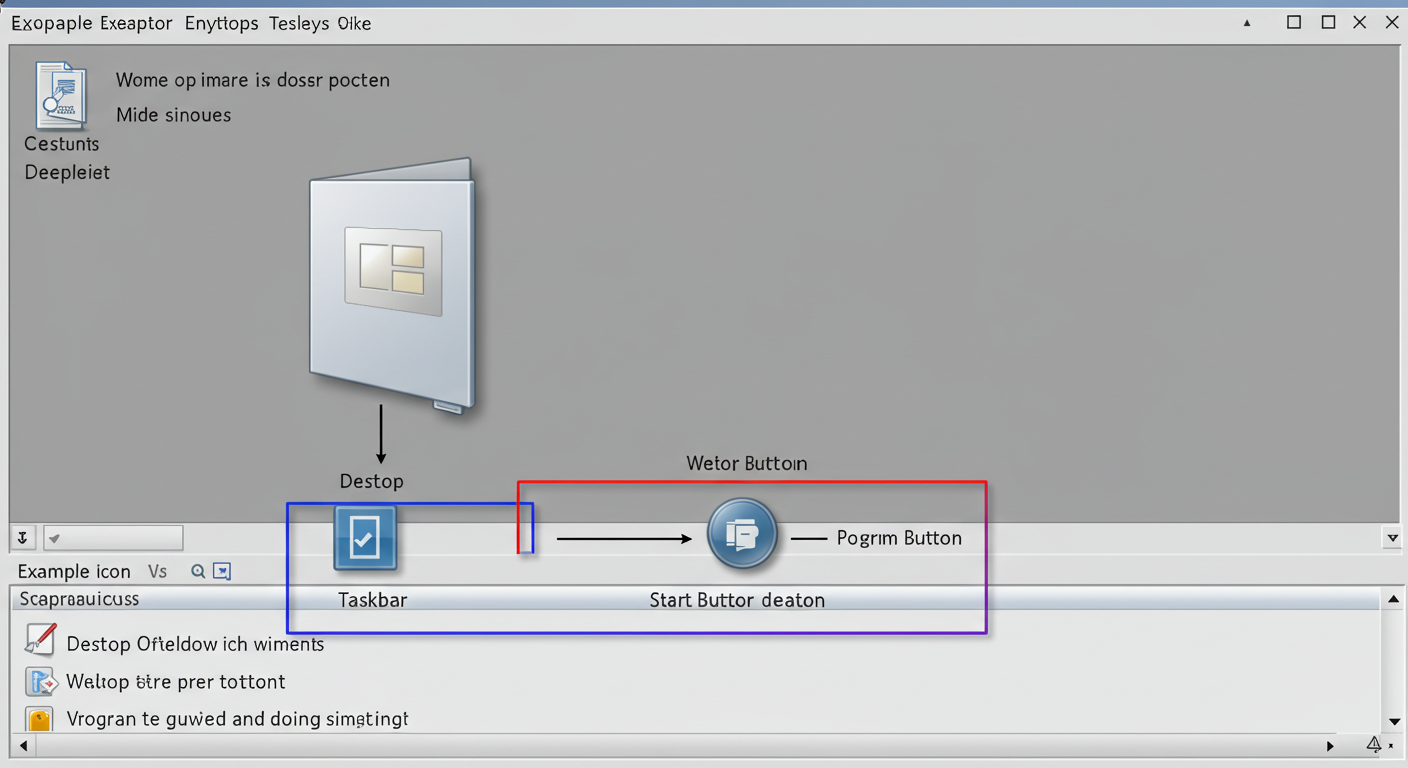Image resolution: width=1408 pixels, height=768 pixels.
Task: Select the orange icon beside Vrogran te guwed entry
Action: point(40,718)
